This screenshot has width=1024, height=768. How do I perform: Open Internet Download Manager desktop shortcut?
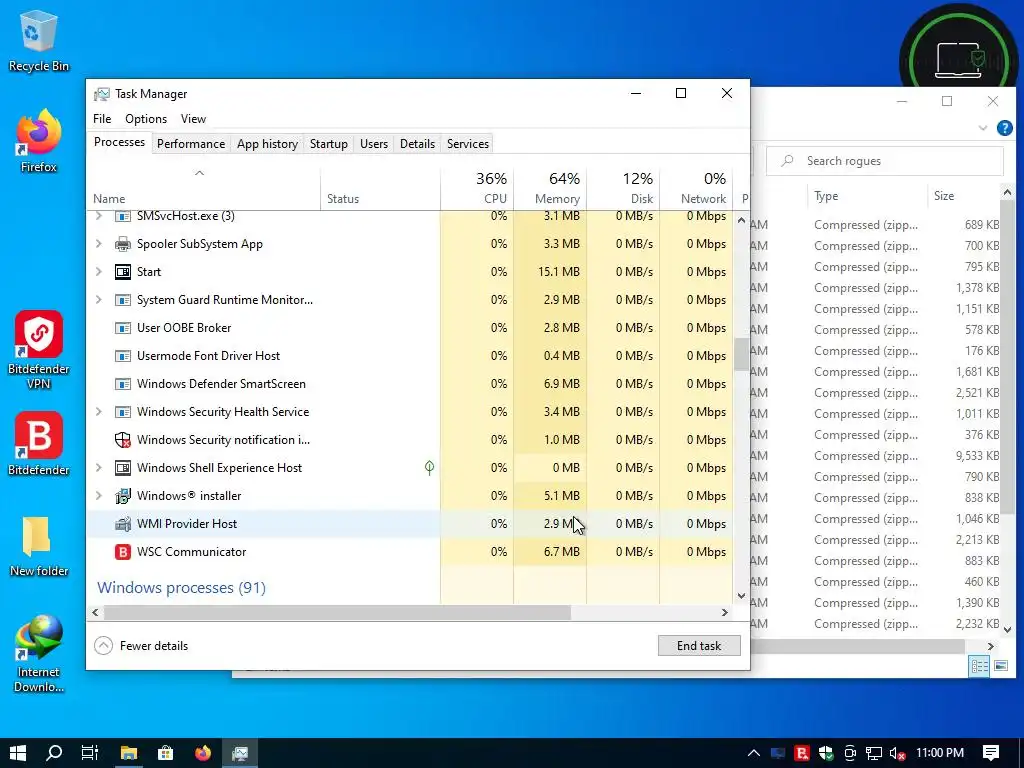click(39, 653)
